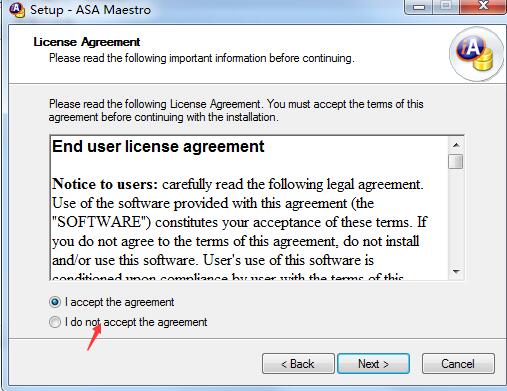Click the "Setup - ASA Maestro" title text
The image size is (507, 391).
tap(90, 10)
